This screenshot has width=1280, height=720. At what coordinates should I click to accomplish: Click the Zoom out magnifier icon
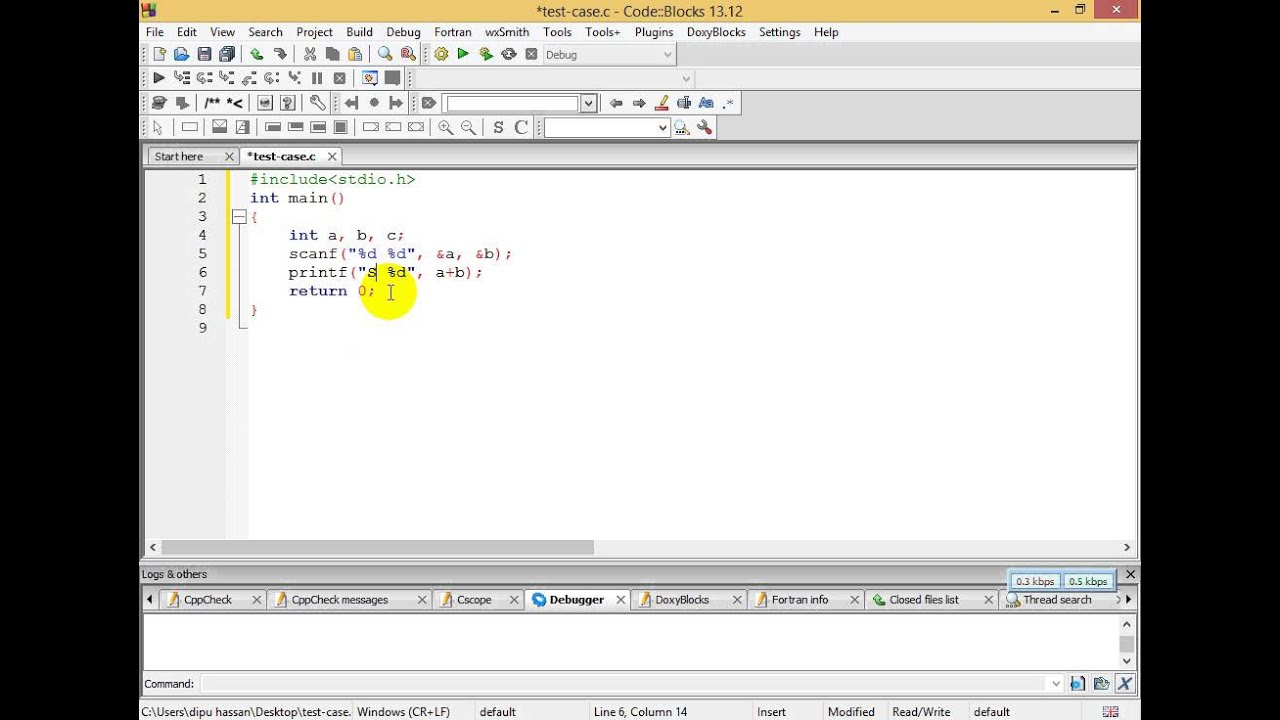[x=468, y=127]
